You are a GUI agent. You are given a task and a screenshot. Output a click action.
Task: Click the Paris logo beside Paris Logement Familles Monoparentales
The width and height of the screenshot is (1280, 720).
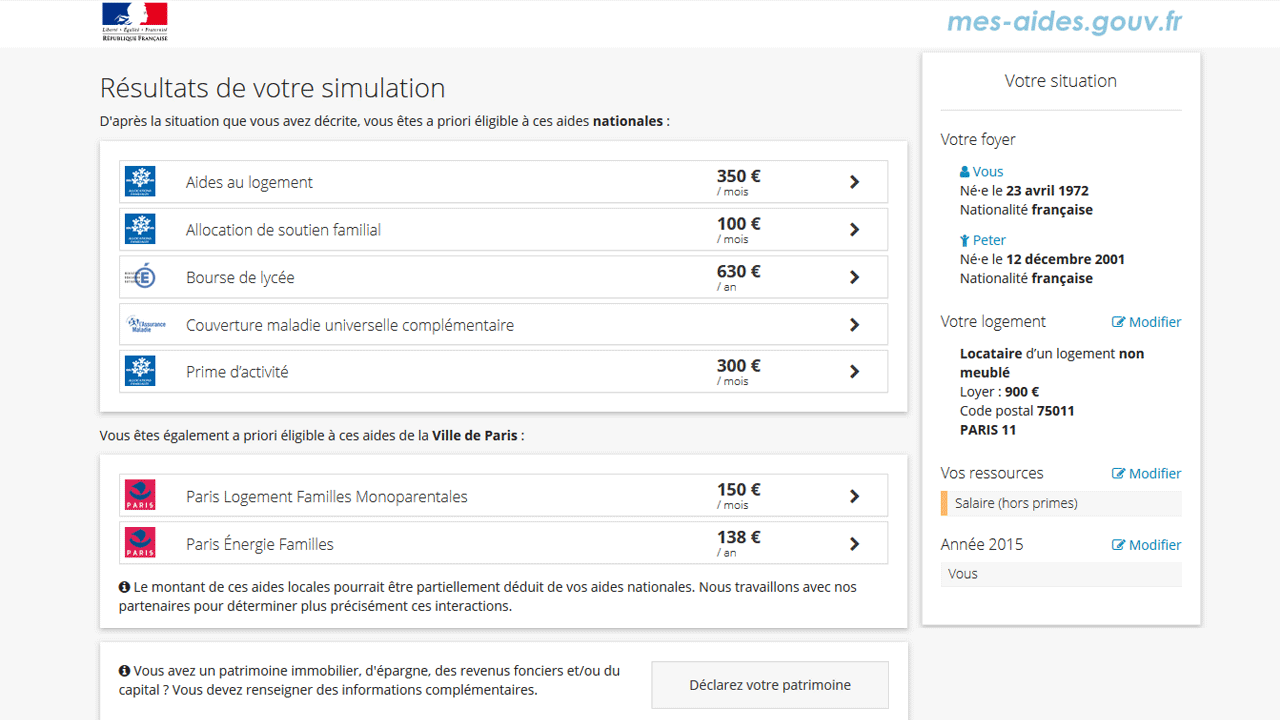coord(140,496)
